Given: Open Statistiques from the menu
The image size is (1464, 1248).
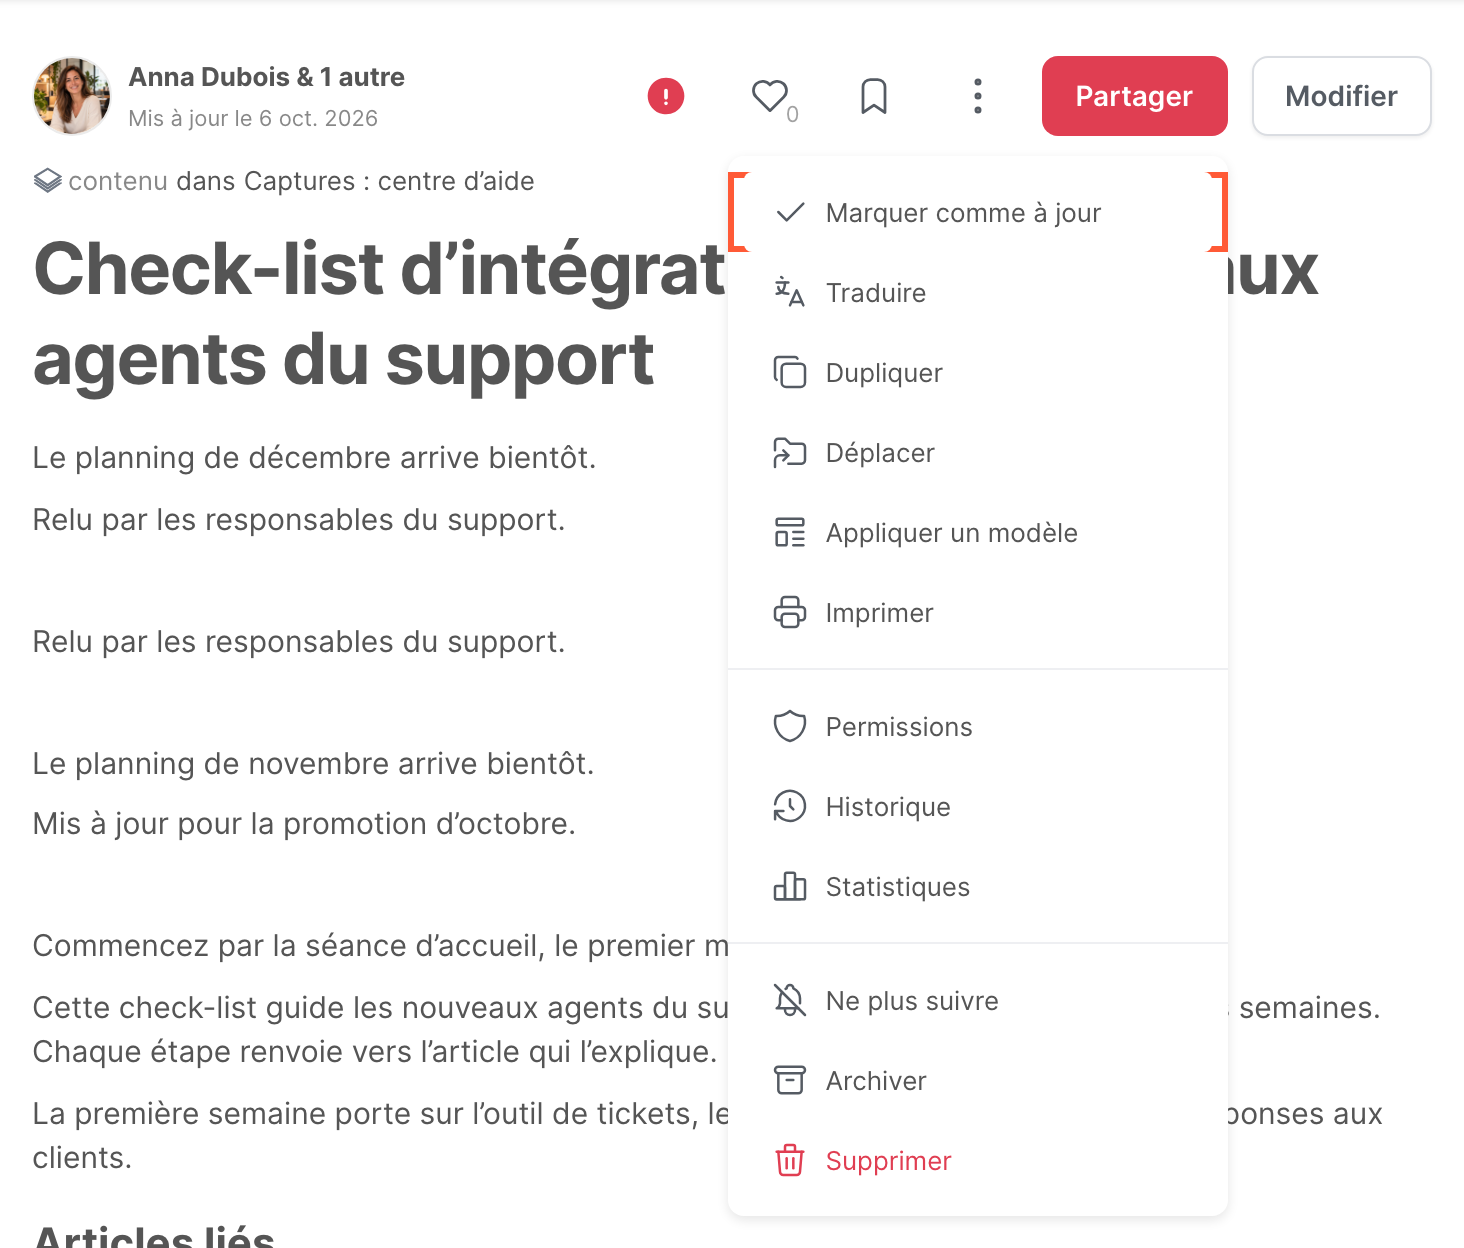Looking at the screenshot, I should (978, 887).
